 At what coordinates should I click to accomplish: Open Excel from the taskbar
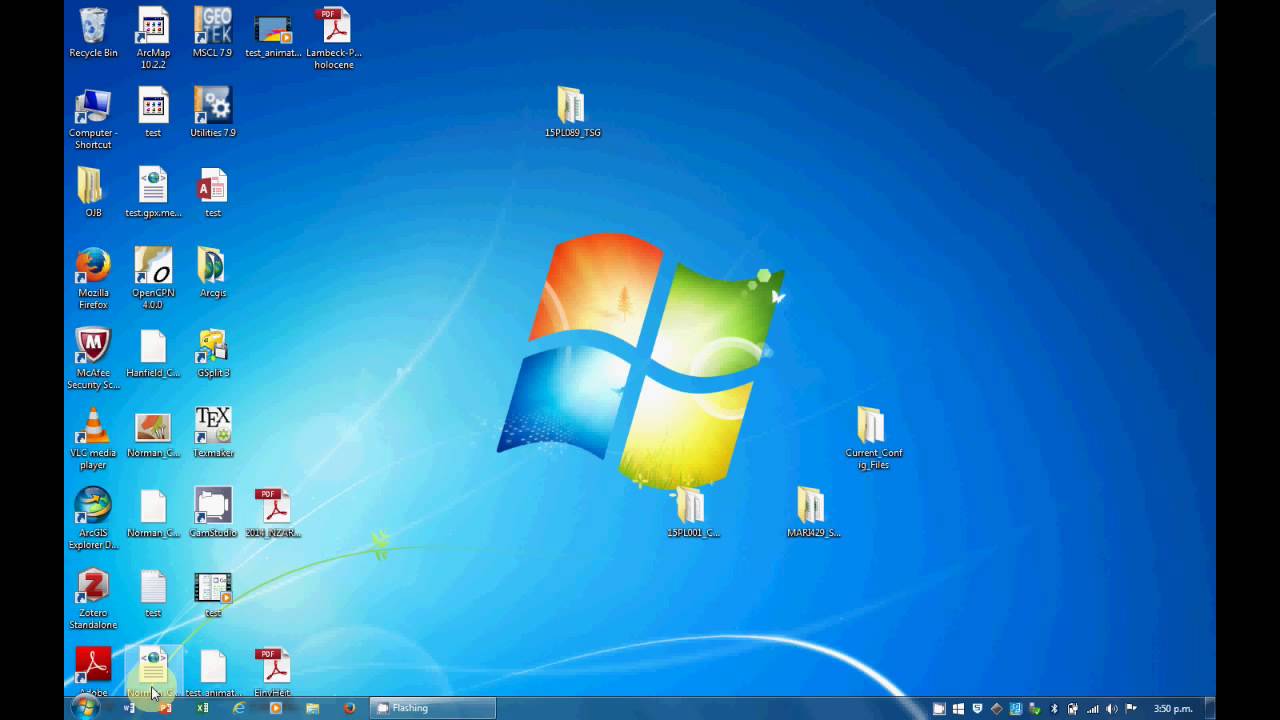coord(202,708)
